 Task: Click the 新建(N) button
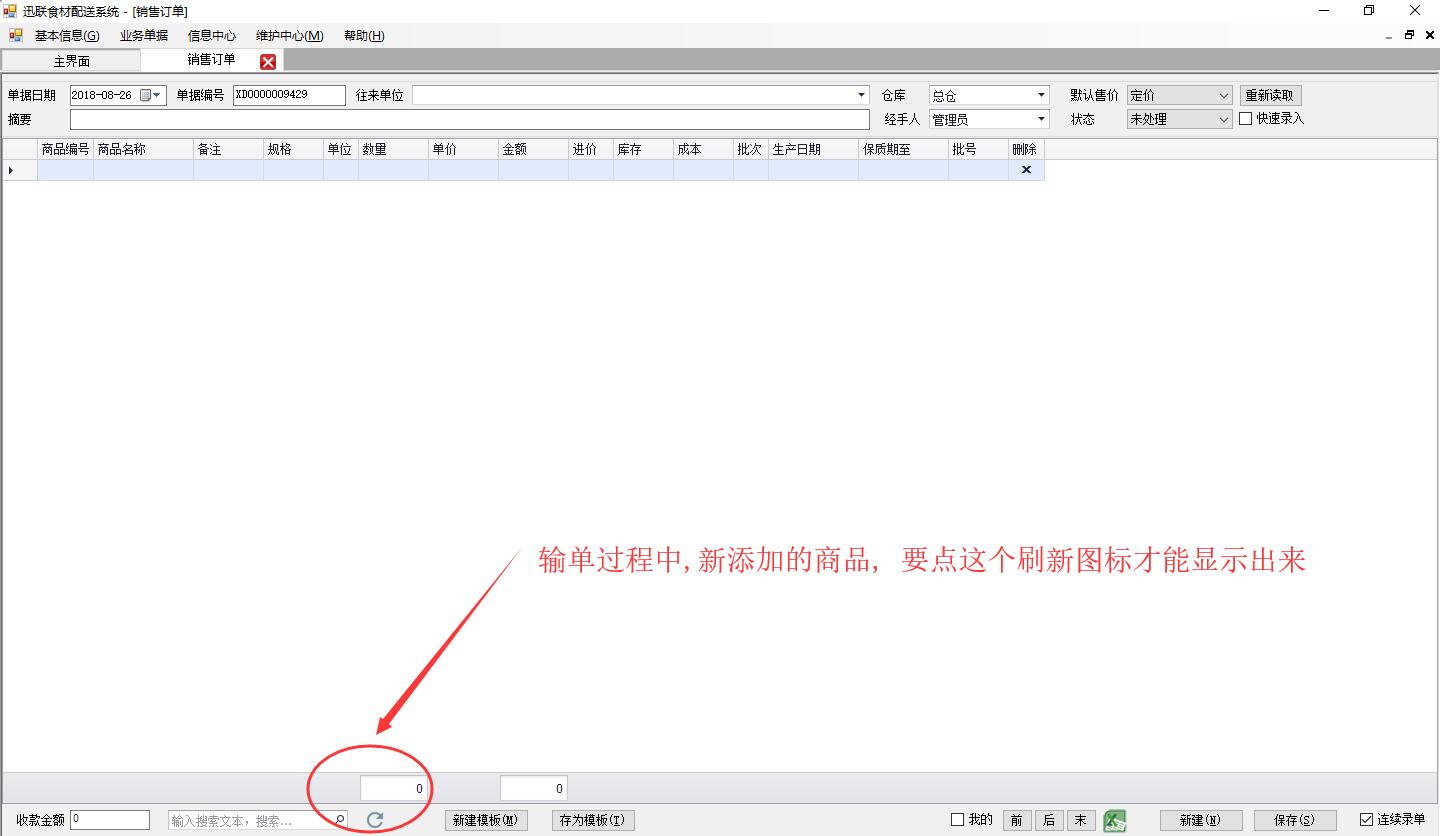[1201, 820]
